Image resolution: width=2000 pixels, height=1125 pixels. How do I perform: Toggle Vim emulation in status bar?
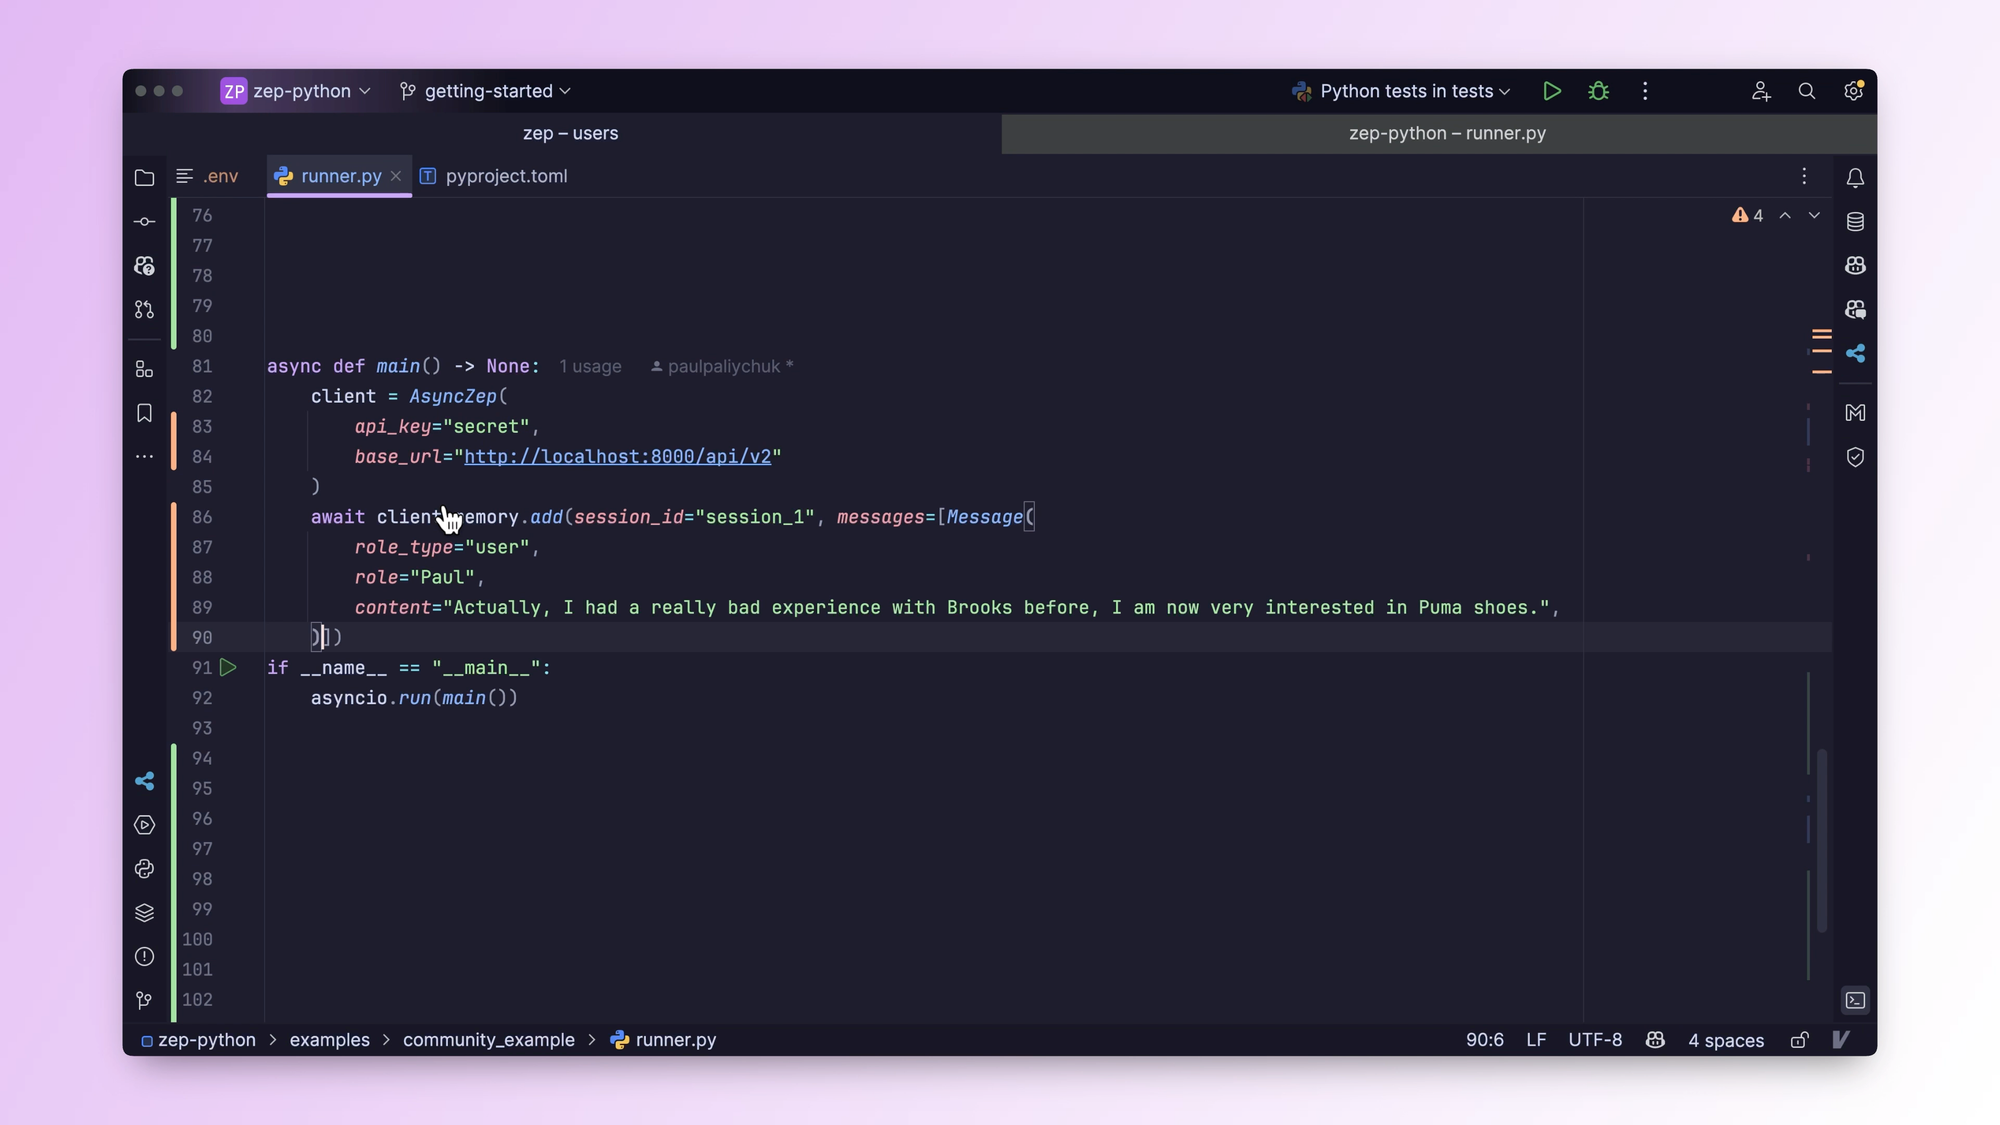1841,1040
